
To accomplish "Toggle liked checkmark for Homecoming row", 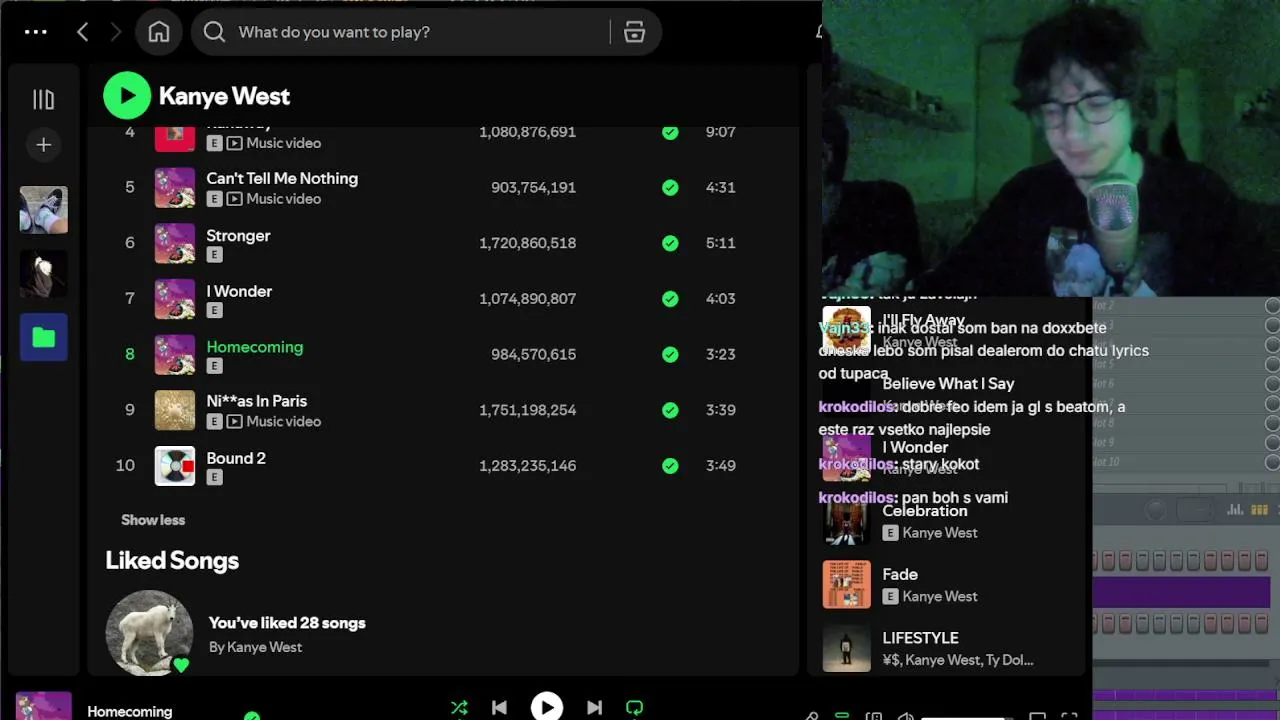I will click(x=670, y=354).
